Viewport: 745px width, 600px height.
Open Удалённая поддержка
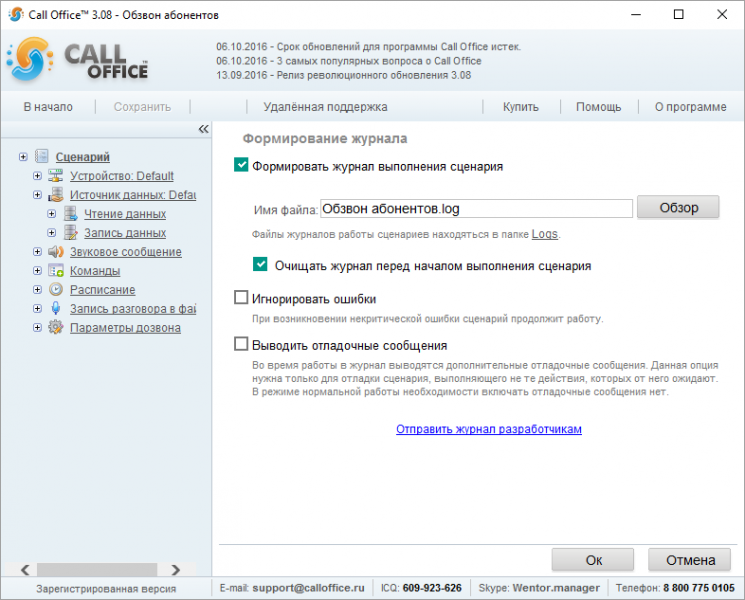(x=325, y=107)
